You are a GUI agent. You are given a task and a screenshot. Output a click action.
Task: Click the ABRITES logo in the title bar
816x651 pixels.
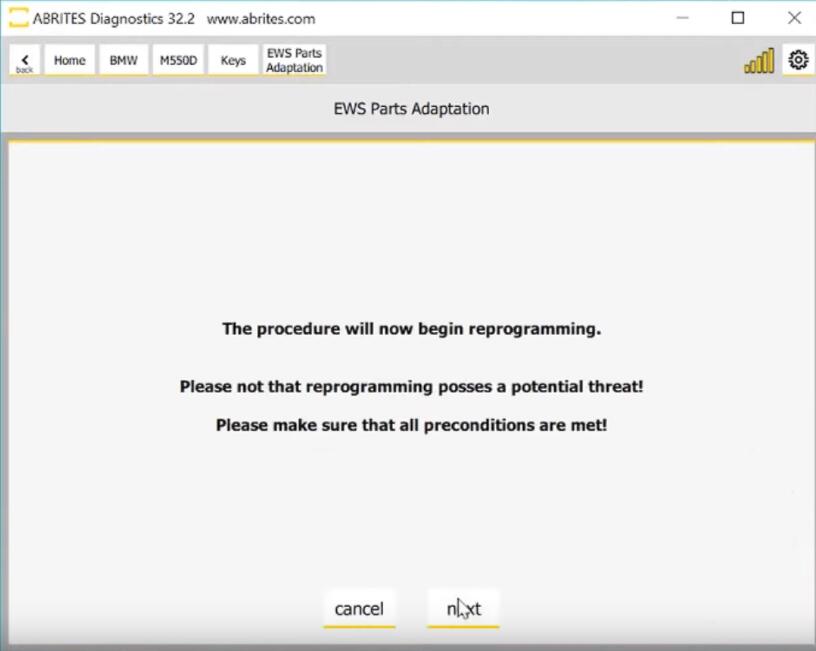pos(19,17)
